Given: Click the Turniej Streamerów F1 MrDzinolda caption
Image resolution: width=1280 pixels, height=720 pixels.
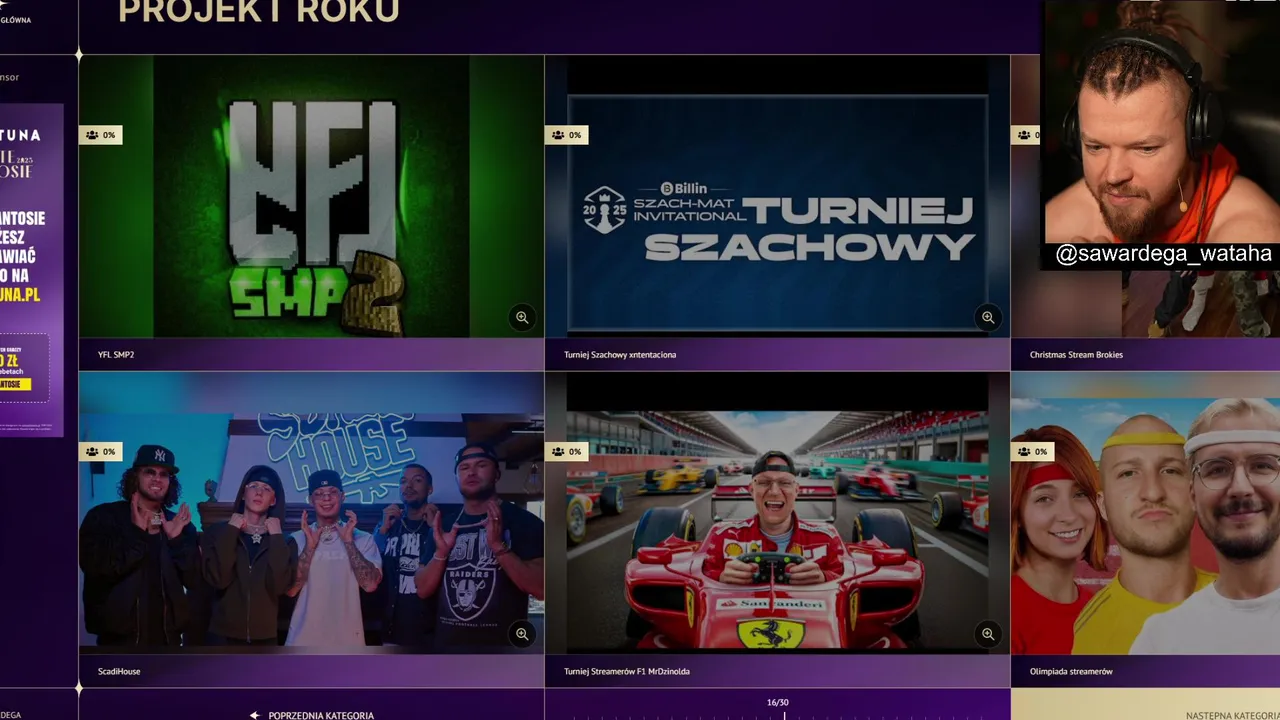Looking at the screenshot, I should click(x=627, y=672).
